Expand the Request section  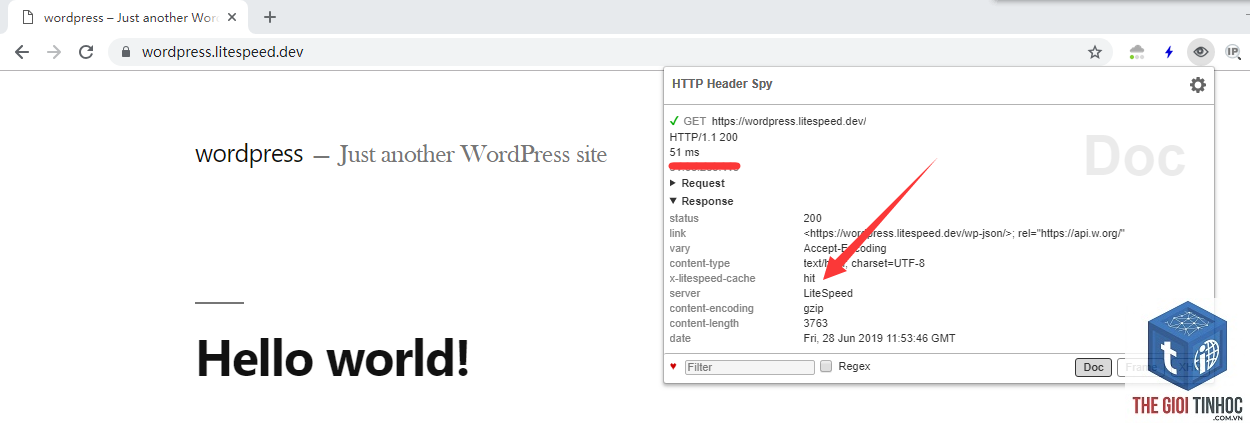tap(697, 183)
